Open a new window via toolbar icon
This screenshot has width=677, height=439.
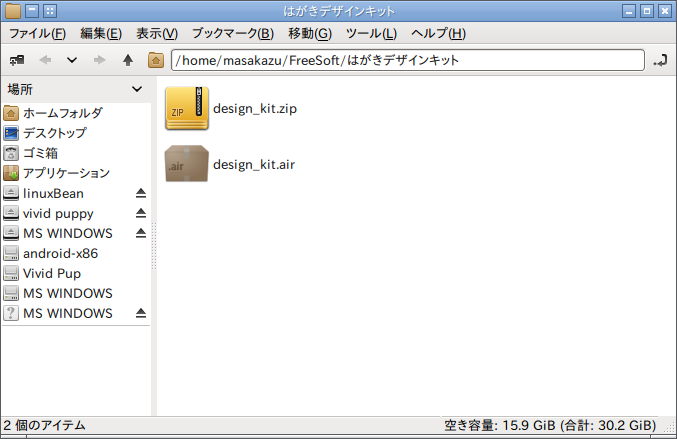[17, 60]
